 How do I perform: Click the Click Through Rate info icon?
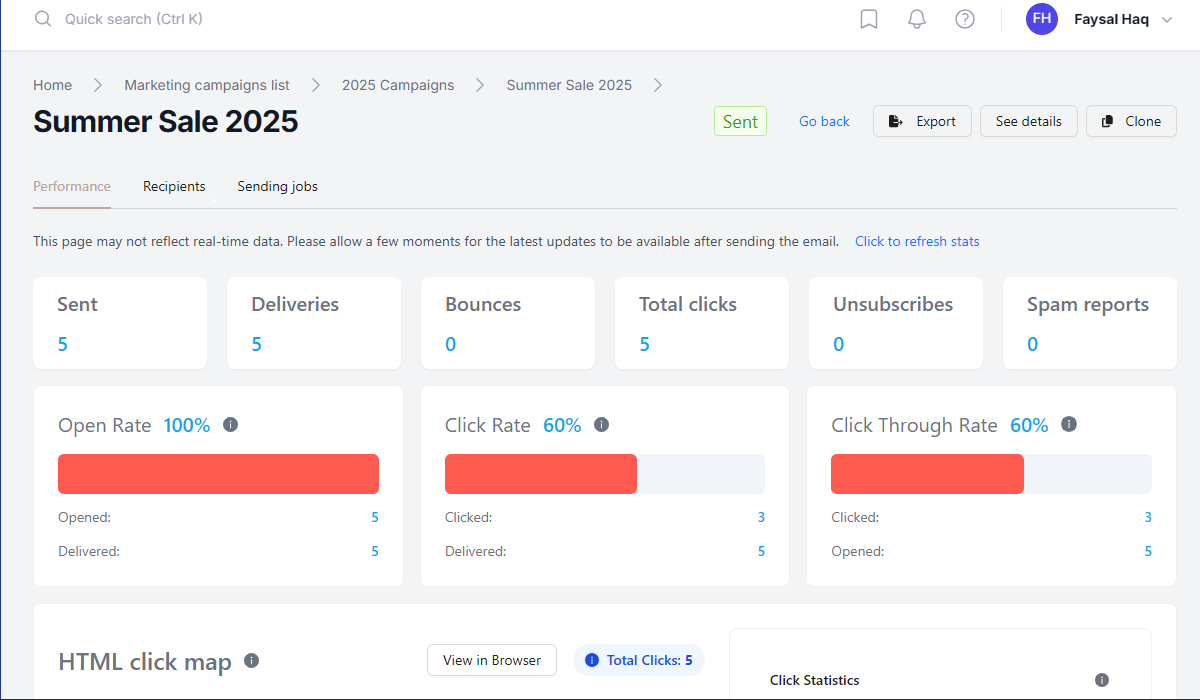1068,424
